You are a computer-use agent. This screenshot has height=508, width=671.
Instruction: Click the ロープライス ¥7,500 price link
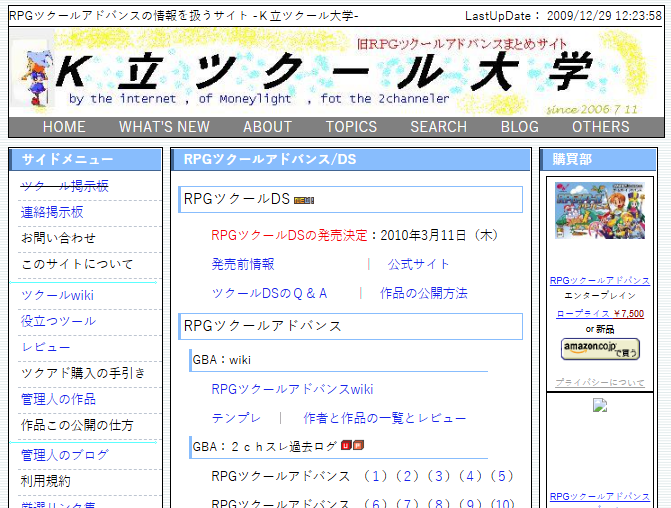599,313
